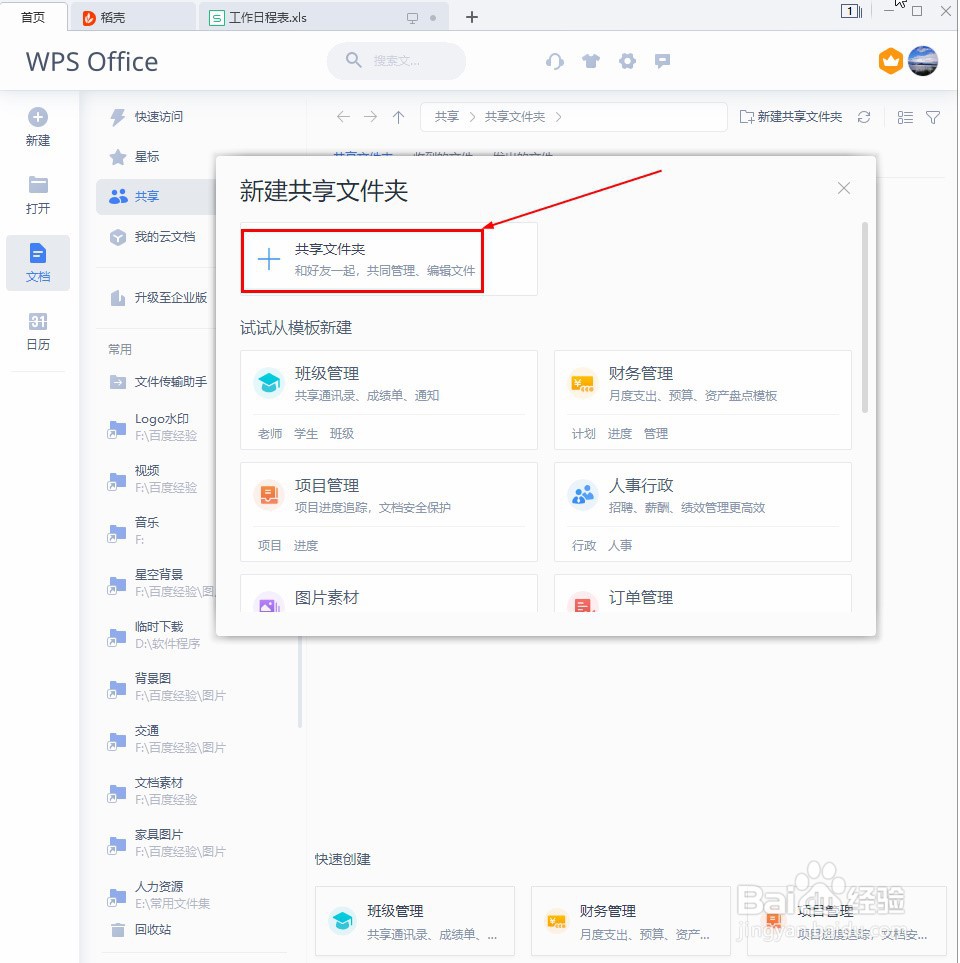Select 星标 in sidebar

135,157
